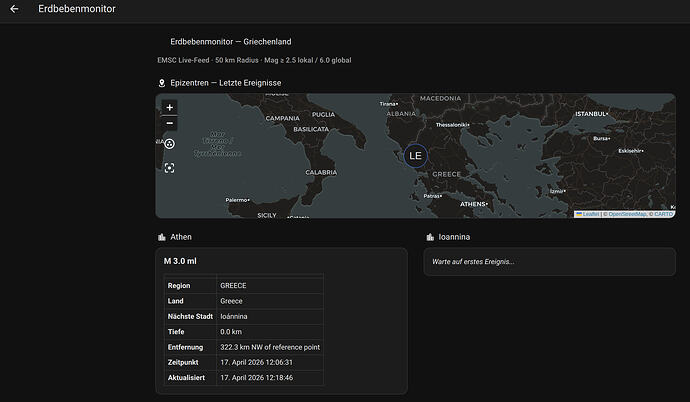Select the heading Erdbebenmonitor — Griechenland
This screenshot has width=690, height=402.
231,42
